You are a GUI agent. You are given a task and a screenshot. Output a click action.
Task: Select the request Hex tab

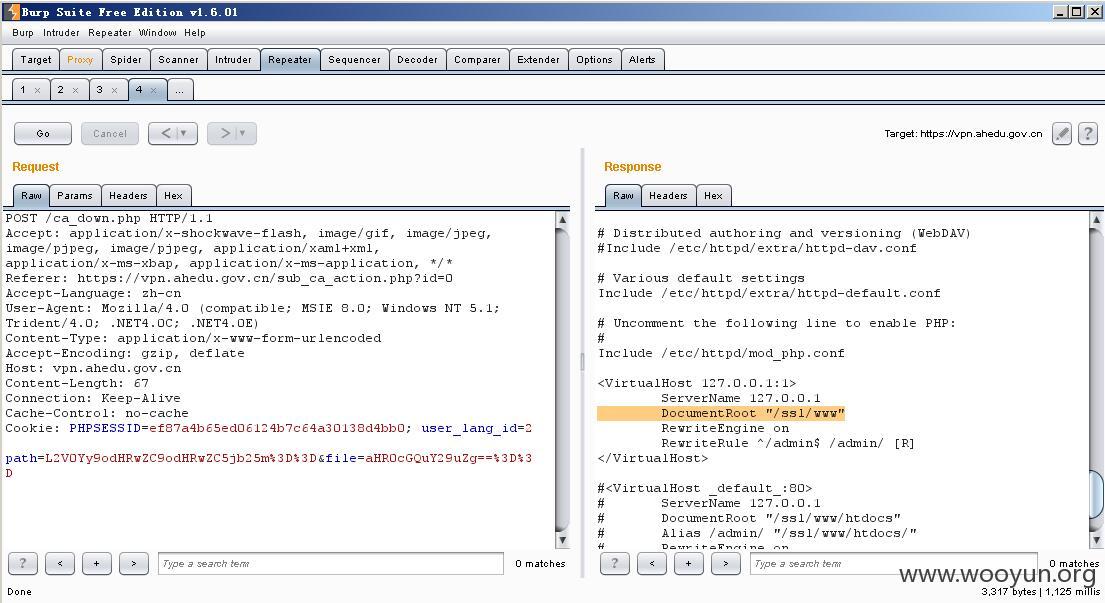[x=173, y=195]
